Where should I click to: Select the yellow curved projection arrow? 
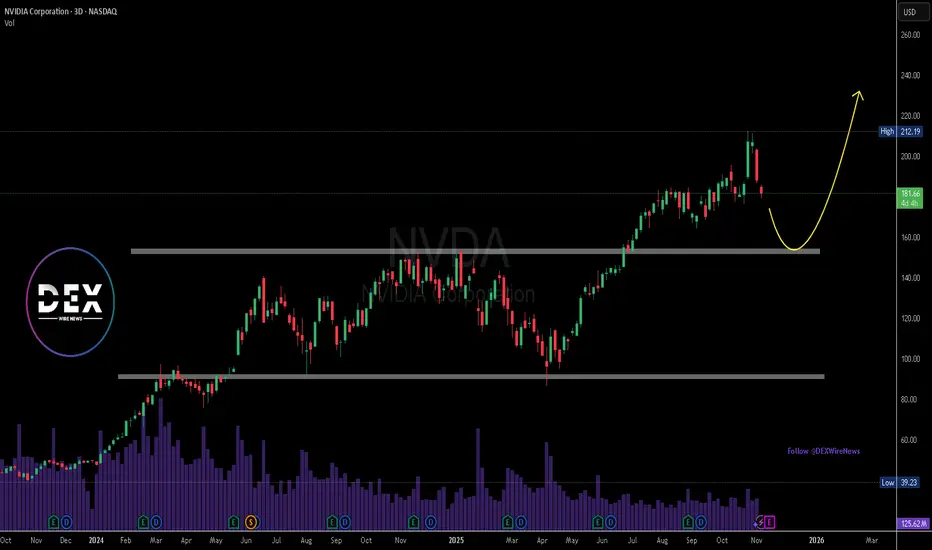[816, 171]
